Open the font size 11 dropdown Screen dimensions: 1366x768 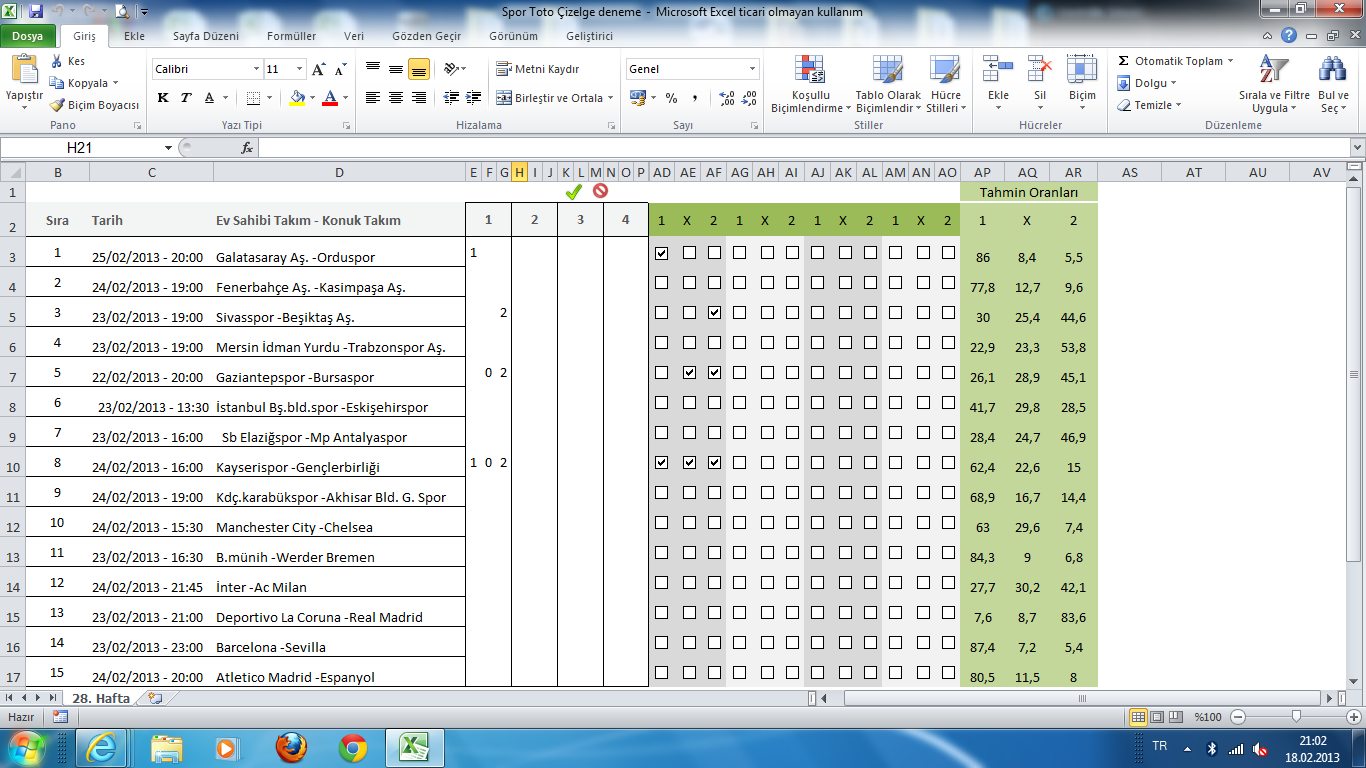pyautogui.click(x=299, y=69)
